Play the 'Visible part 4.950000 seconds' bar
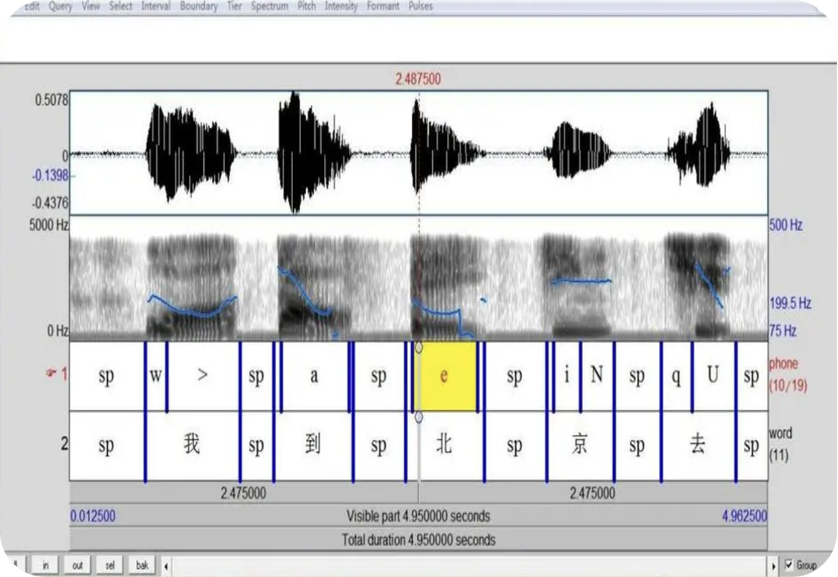 (x=418, y=516)
